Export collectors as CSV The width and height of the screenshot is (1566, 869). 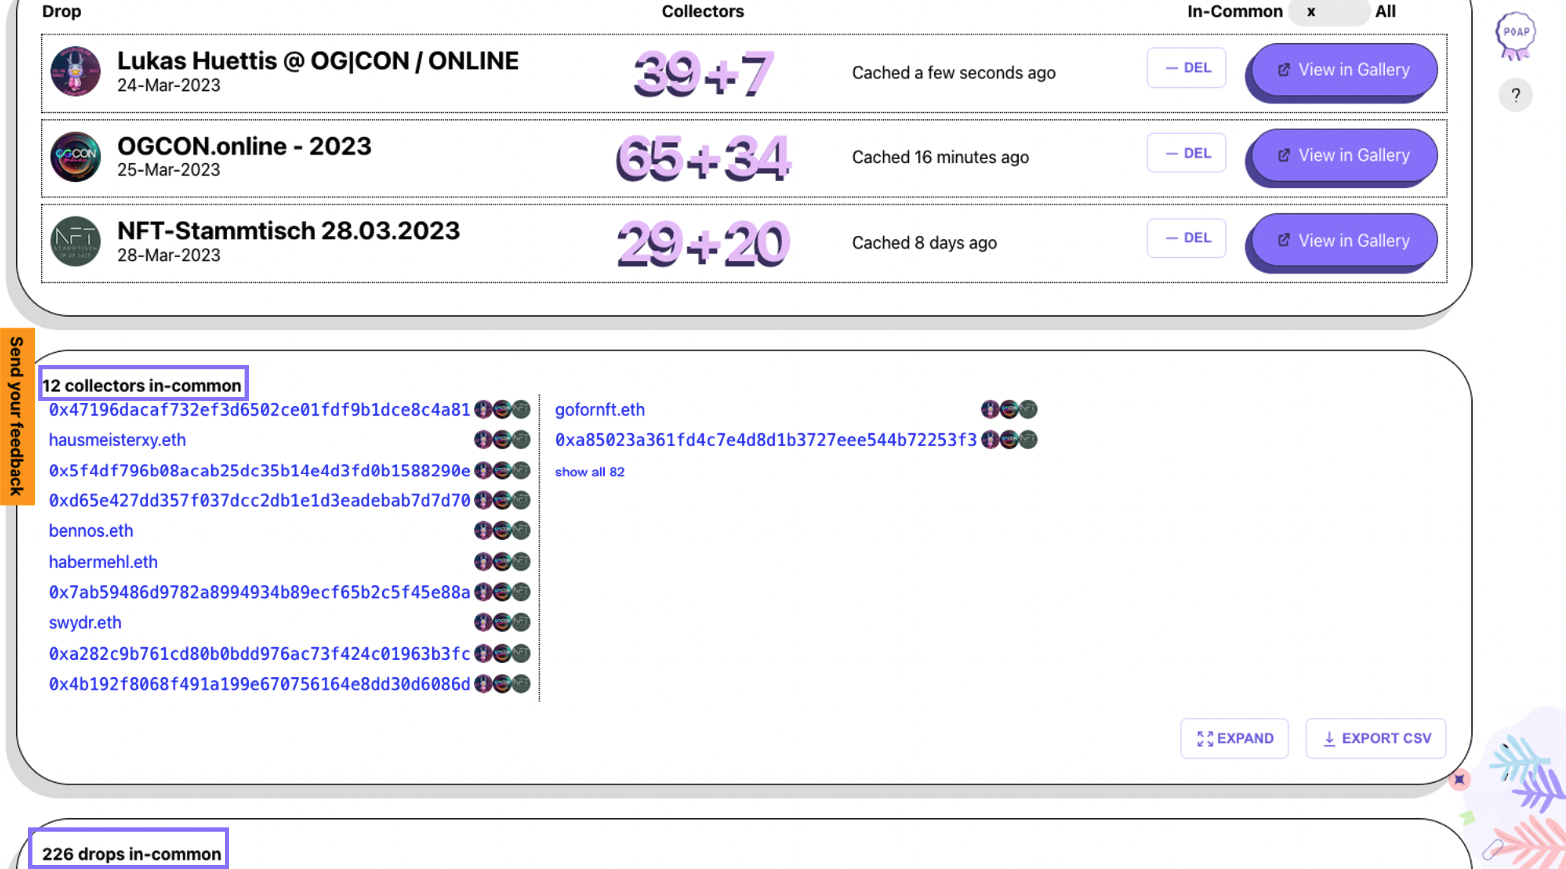click(1375, 739)
